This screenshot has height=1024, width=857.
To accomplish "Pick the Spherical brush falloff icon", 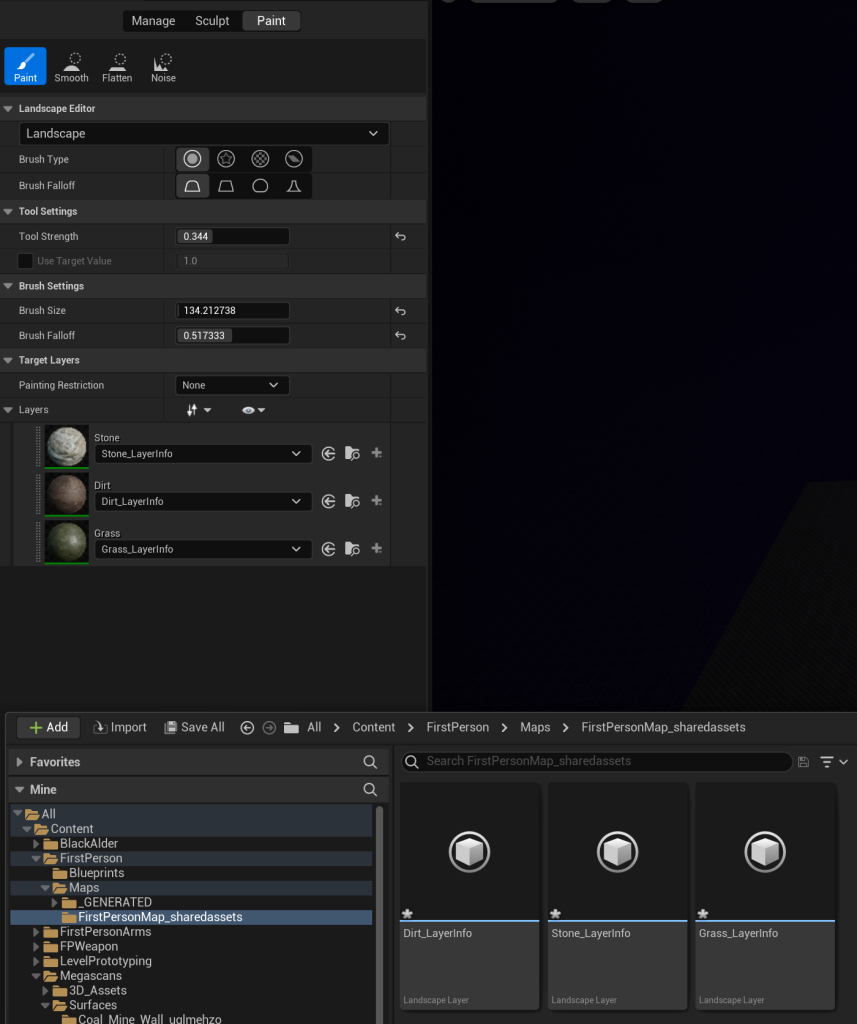I will [260, 186].
